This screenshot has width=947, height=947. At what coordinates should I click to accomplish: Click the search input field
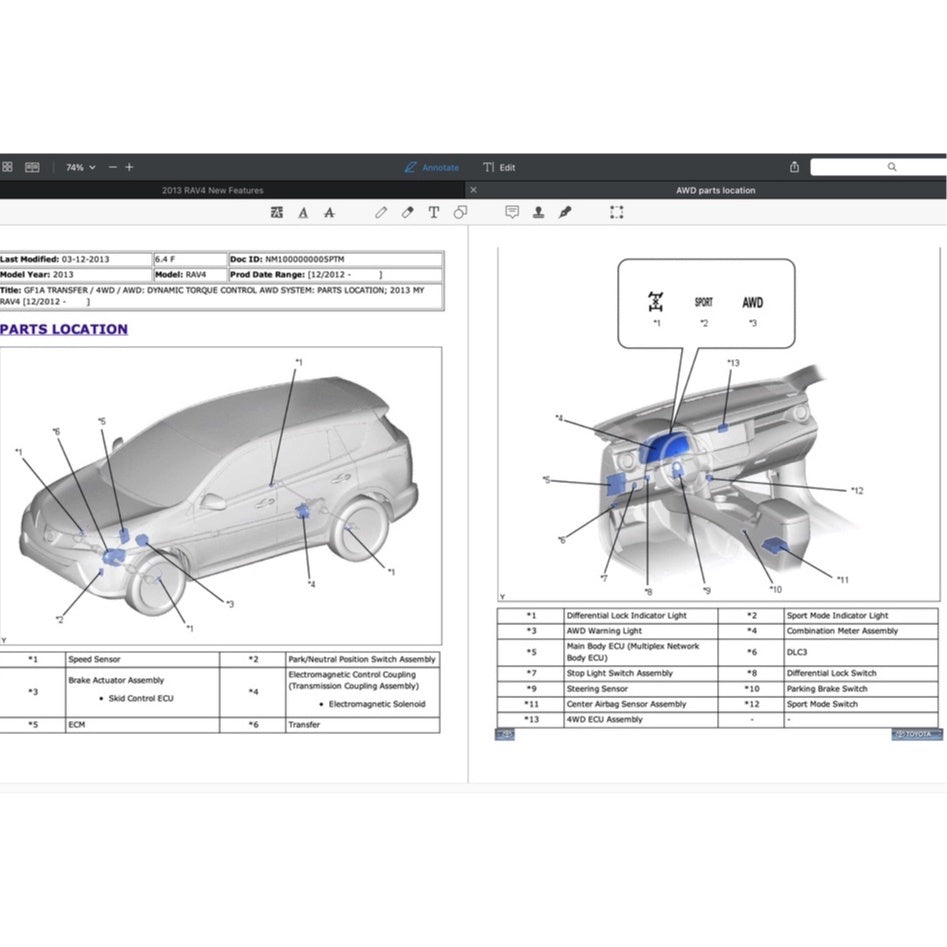point(877,167)
